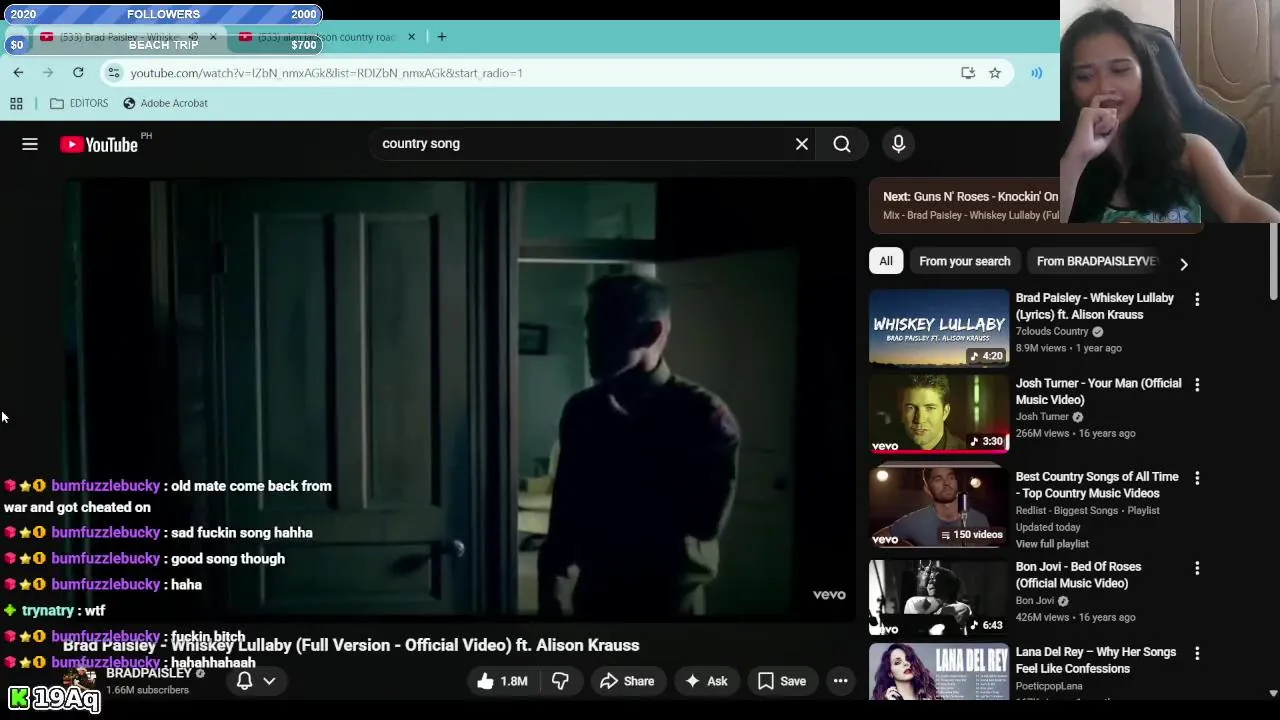Like the video with thumbs up

click(502, 681)
